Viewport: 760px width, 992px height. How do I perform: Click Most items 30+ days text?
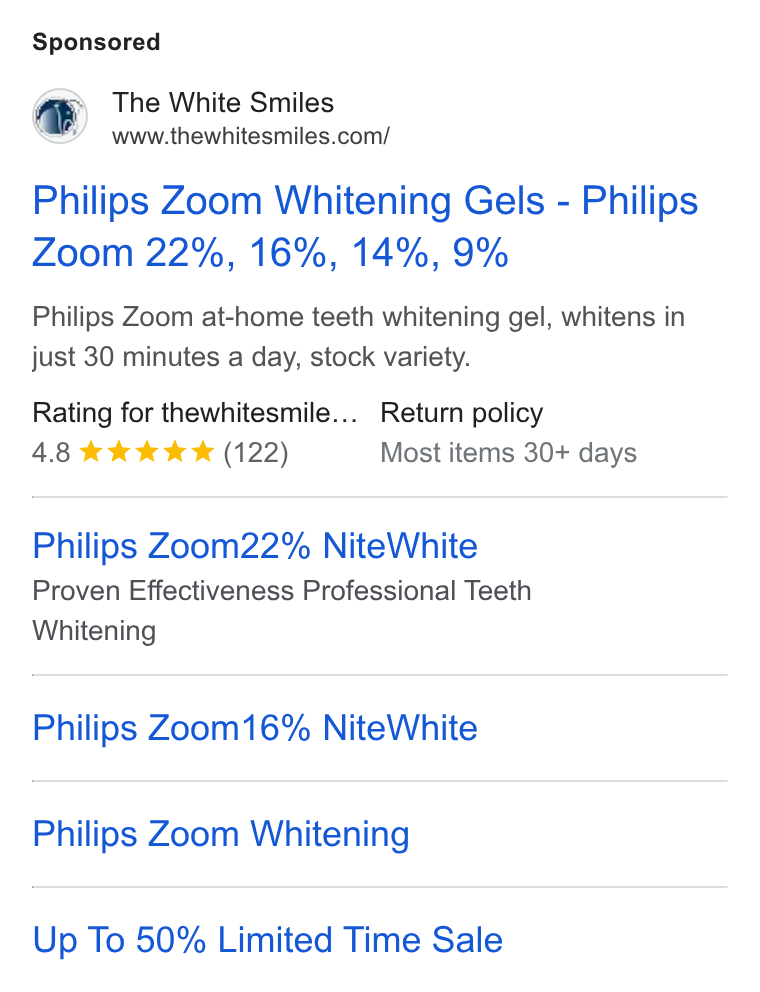[509, 453]
